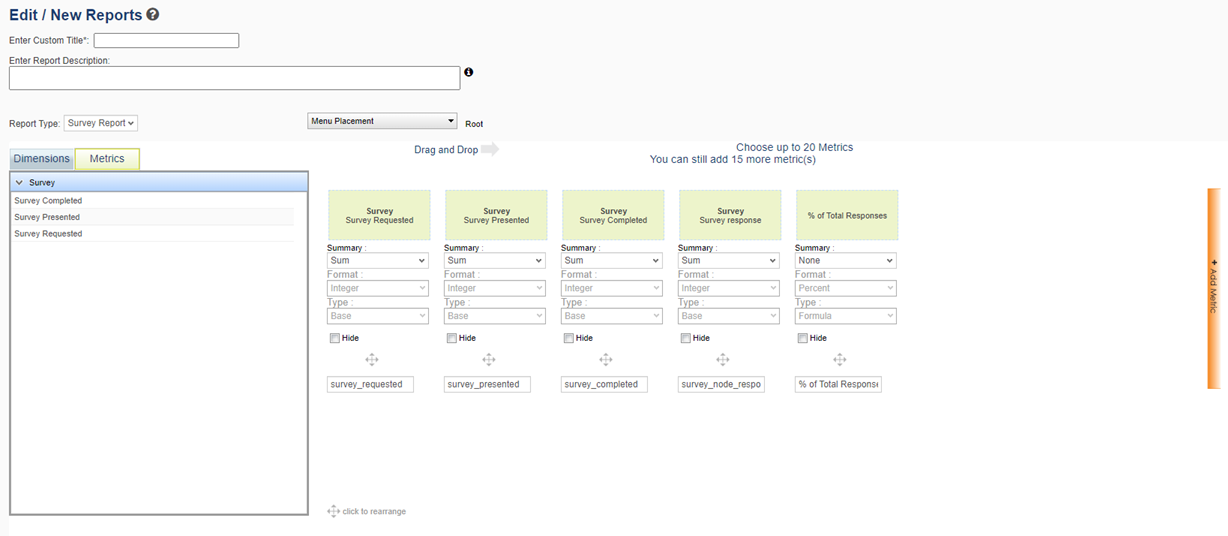Click the orange Add Metric side button
This screenshot has height=536, width=1228.
tap(1214, 288)
